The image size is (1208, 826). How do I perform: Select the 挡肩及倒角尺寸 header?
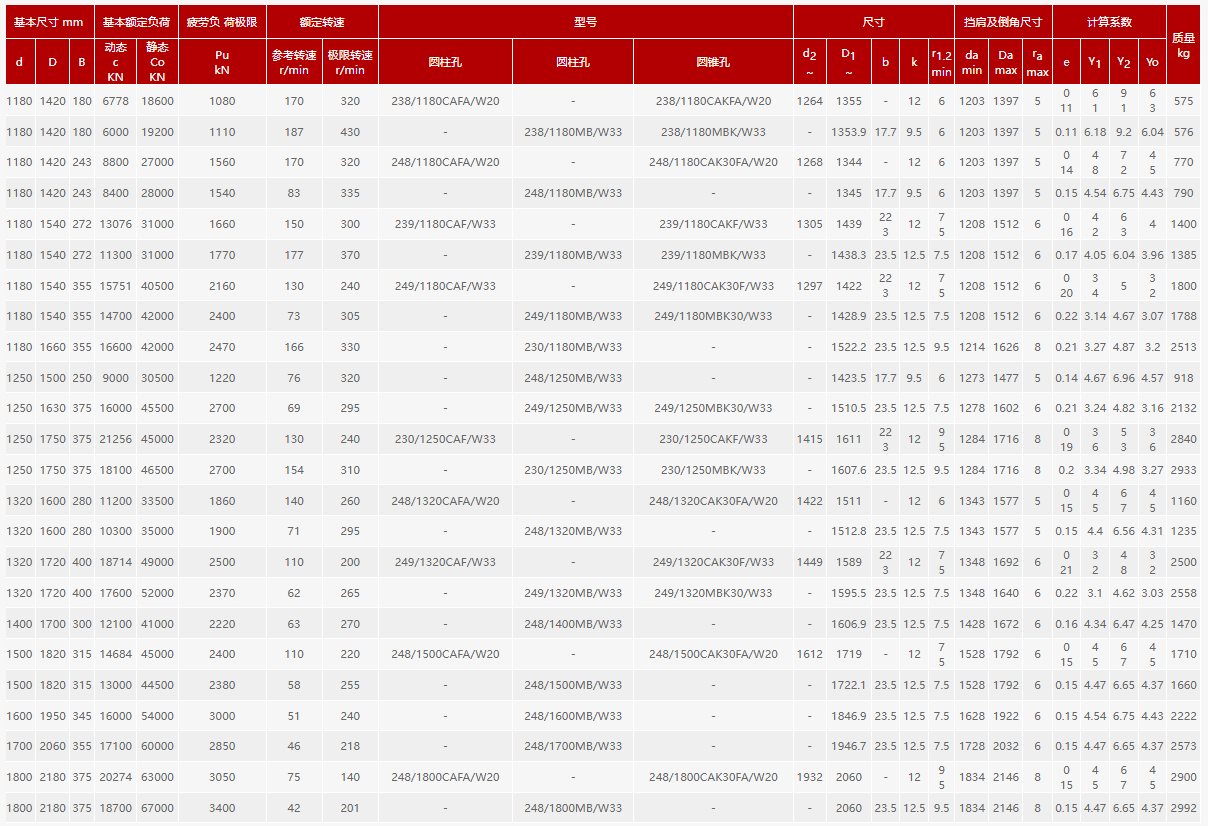[1003, 21]
